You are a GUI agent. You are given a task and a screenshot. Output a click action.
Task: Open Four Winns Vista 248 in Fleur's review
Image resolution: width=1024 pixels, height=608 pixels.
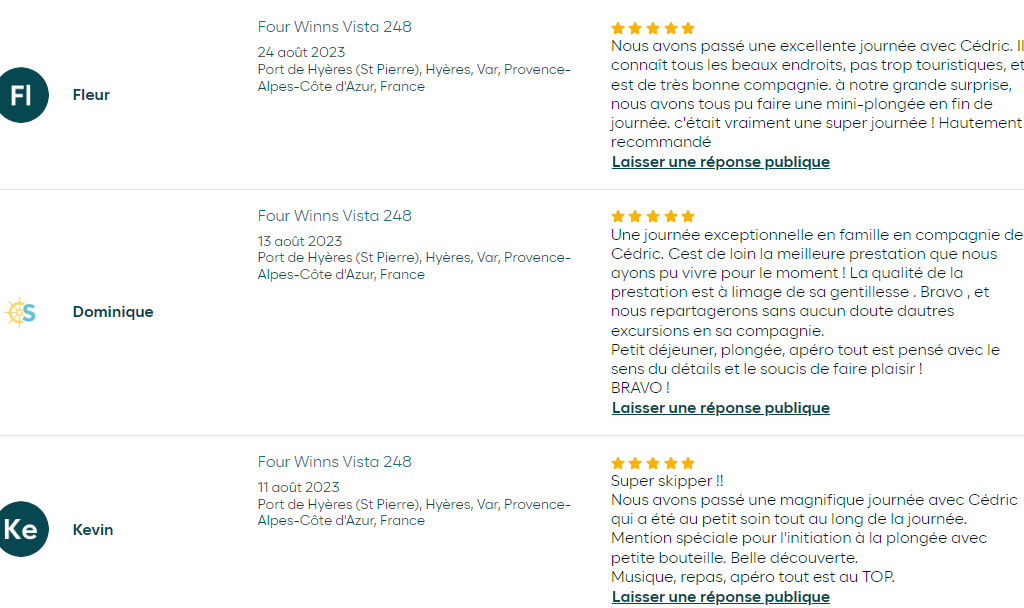(334, 27)
